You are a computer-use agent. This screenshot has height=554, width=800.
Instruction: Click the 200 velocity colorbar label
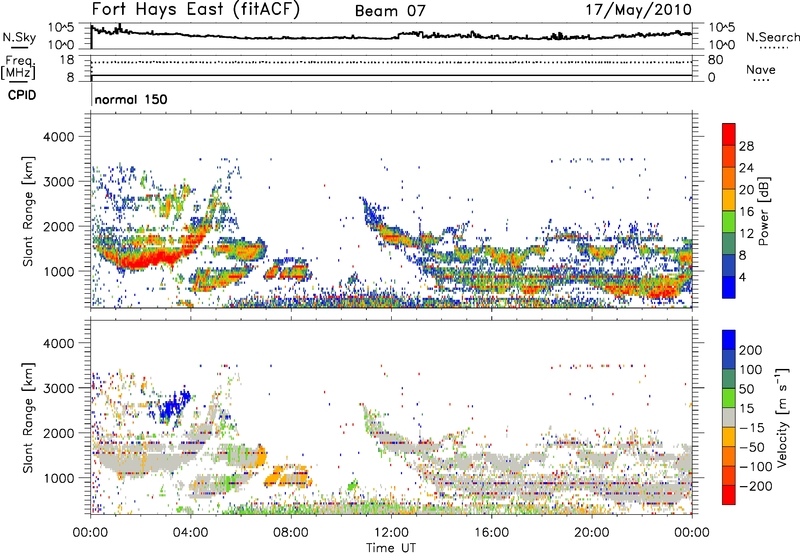tap(751, 350)
